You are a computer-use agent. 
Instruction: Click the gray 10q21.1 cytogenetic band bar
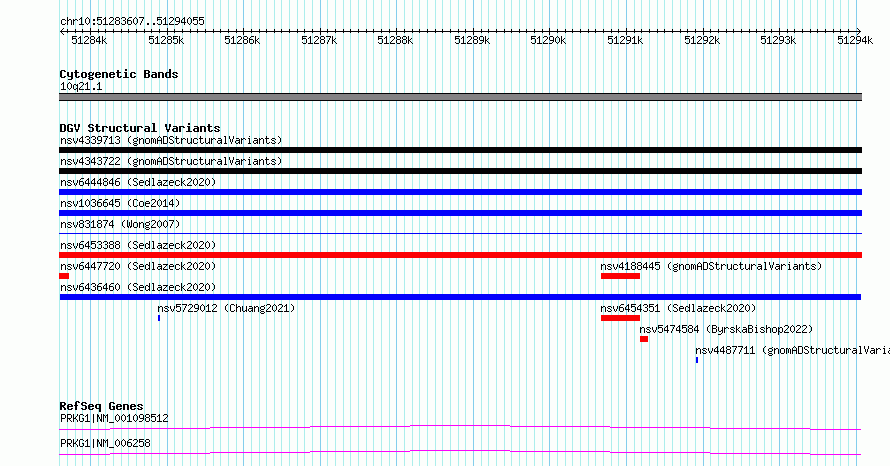point(460,97)
